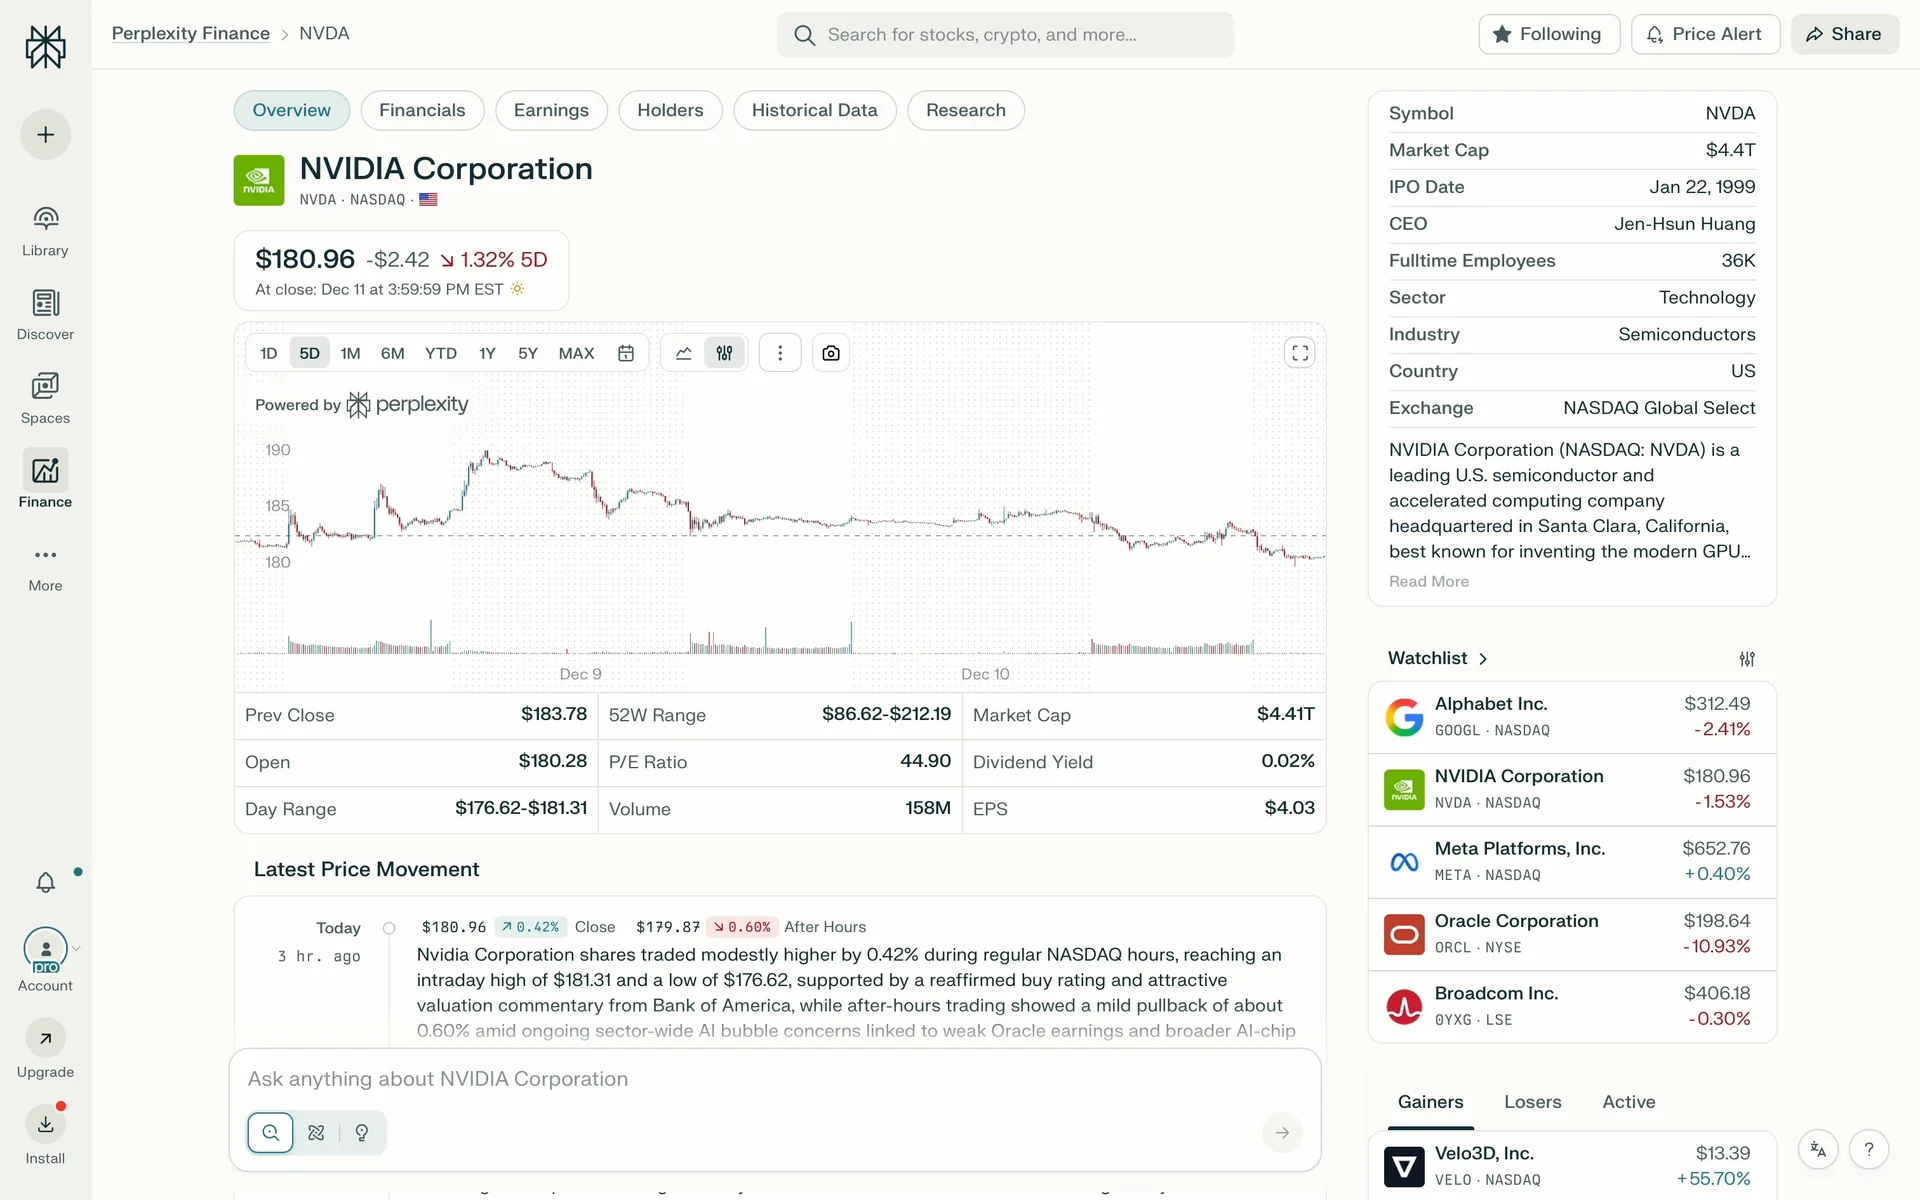This screenshot has width=1920, height=1200.
Task: Open the notifications bell
Action: 45,882
